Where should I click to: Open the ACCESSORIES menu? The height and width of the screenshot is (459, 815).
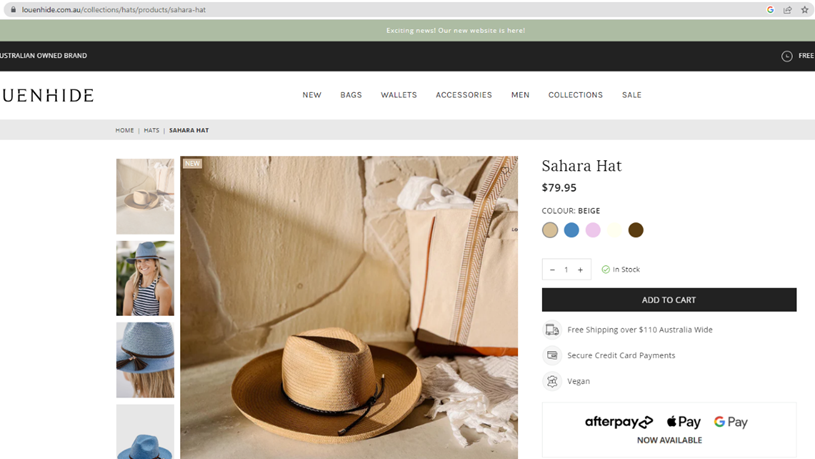pyautogui.click(x=464, y=95)
